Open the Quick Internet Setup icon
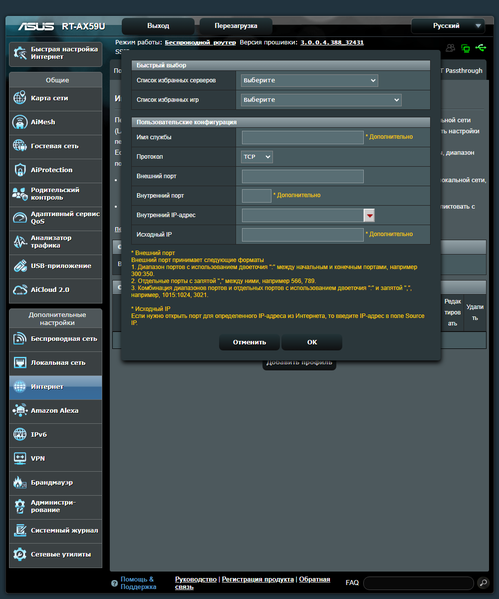The height and width of the screenshot is (599, 499). (19, 53)
